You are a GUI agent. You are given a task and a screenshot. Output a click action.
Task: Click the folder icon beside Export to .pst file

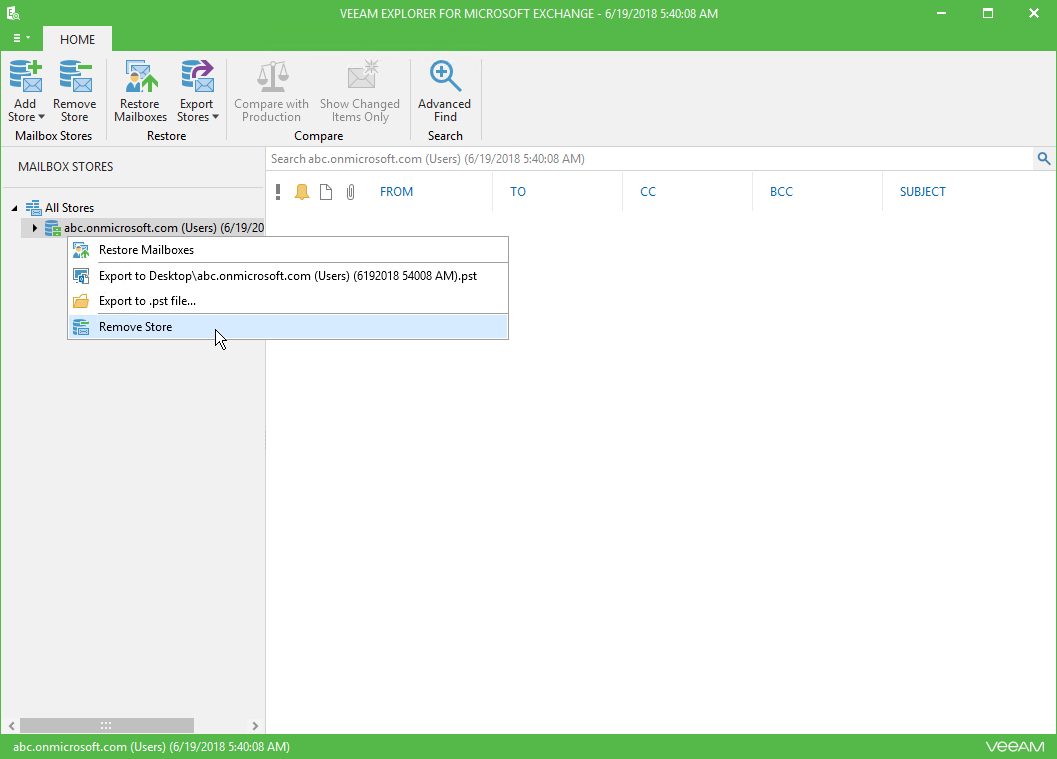81,301
